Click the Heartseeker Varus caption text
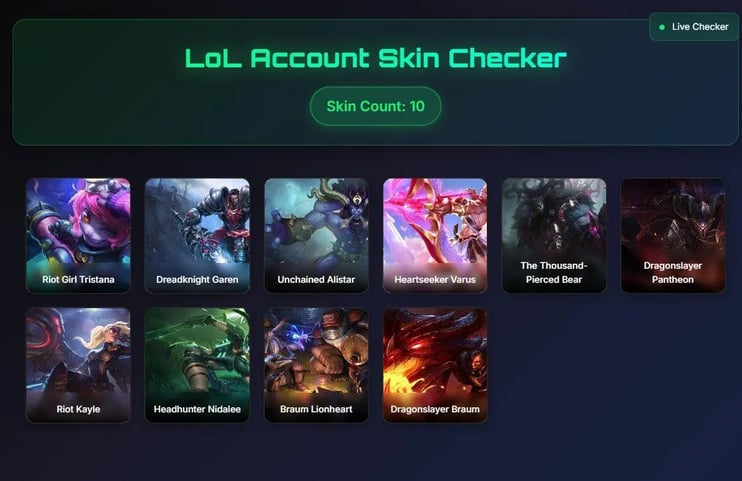The image size is (742, 481). coord(435,279)
